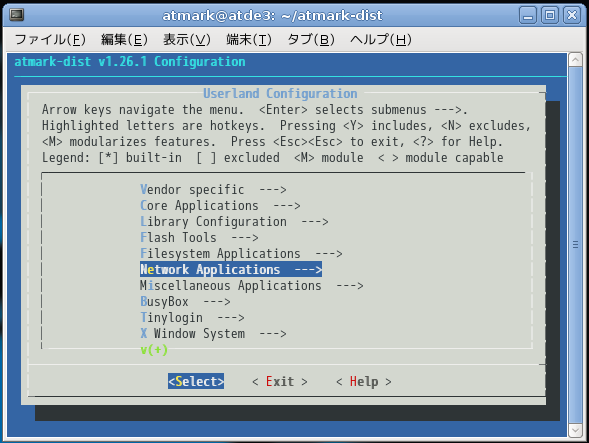The height and width of the screenshot is (443, 589).
Task: Open the Core Applications submenu
Action: [220, 206]
